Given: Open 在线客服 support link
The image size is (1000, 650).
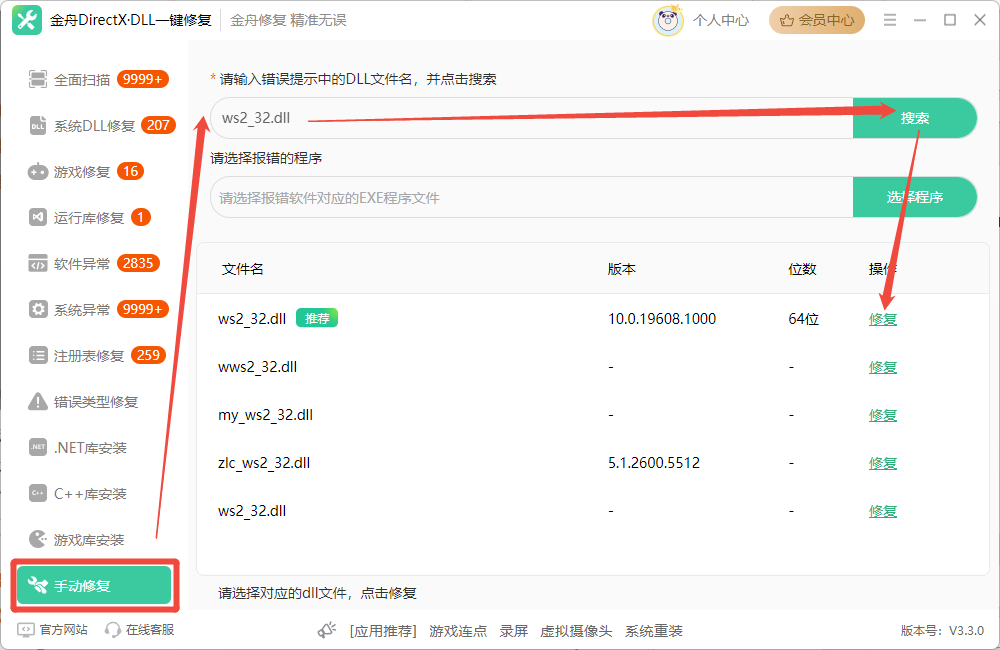Looking at the screenshot, I should pos(150,630).
